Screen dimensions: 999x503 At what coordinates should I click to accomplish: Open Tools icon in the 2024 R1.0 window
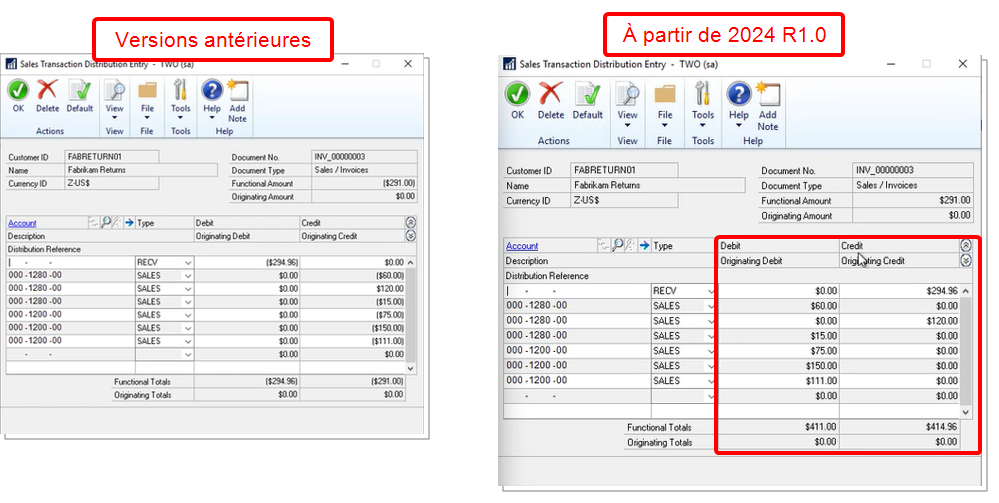(703, 94)
